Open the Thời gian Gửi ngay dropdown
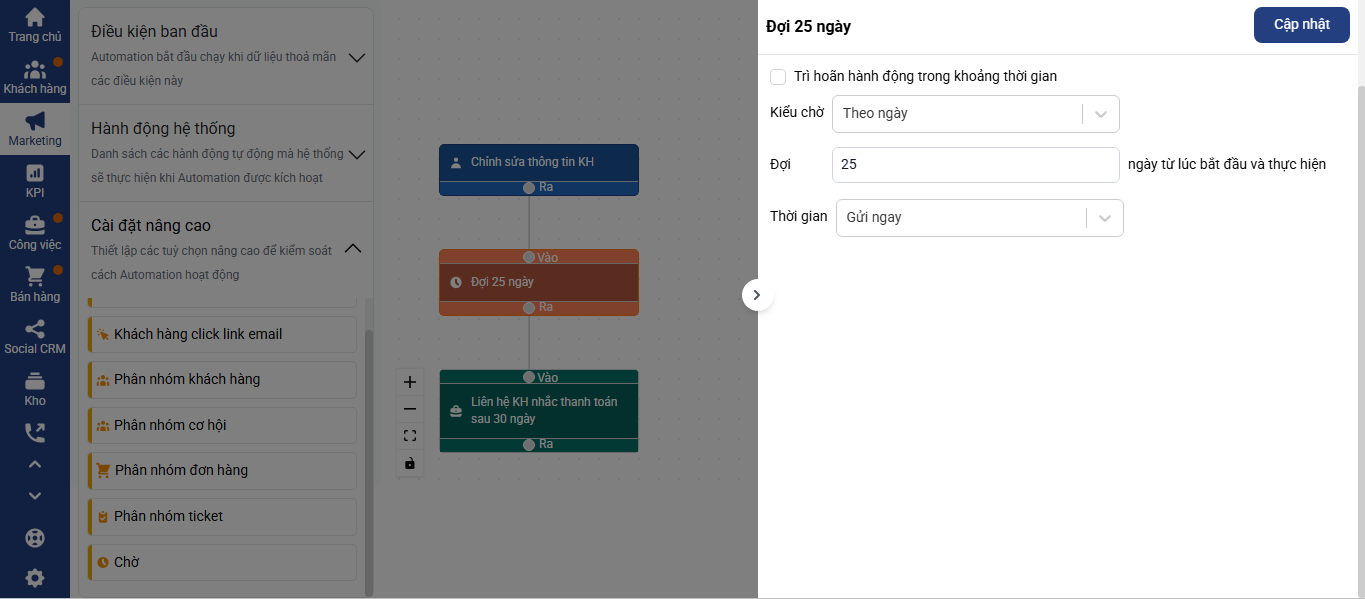This screenshot has height=599, width=1365. click(979, 217)
